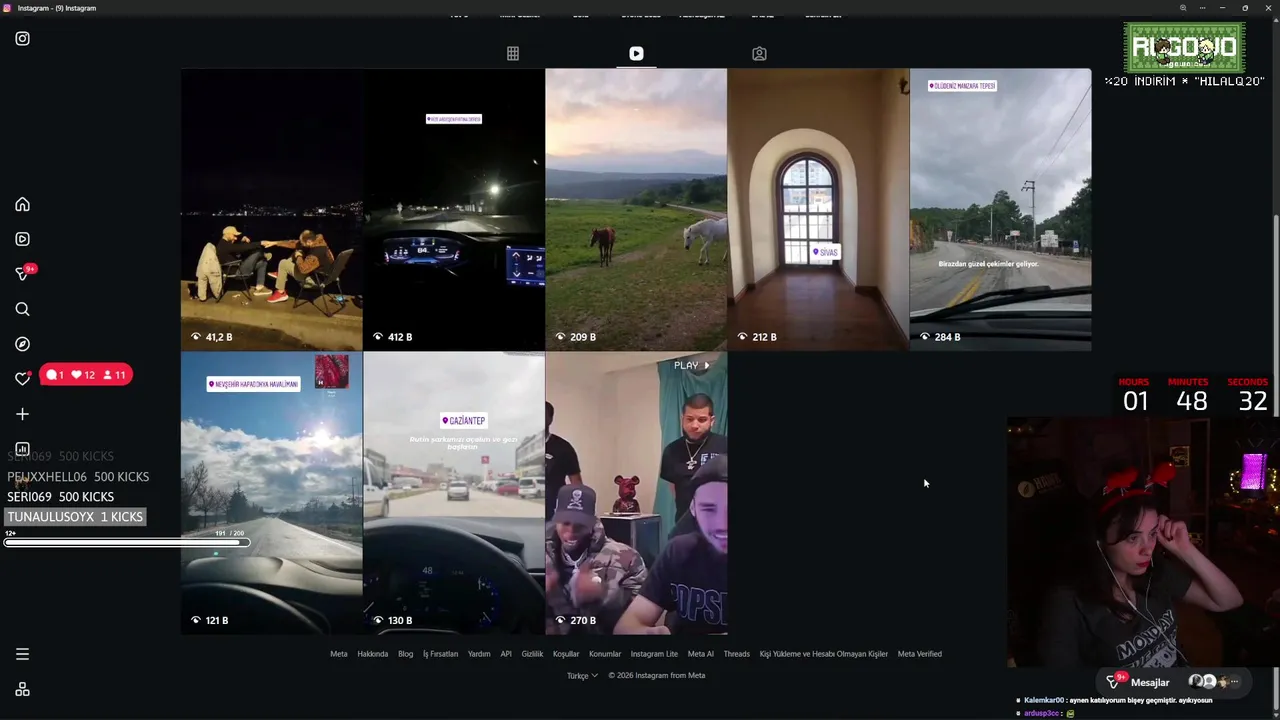
Task: Open Search from the sidebar
Action: (22, 309)
